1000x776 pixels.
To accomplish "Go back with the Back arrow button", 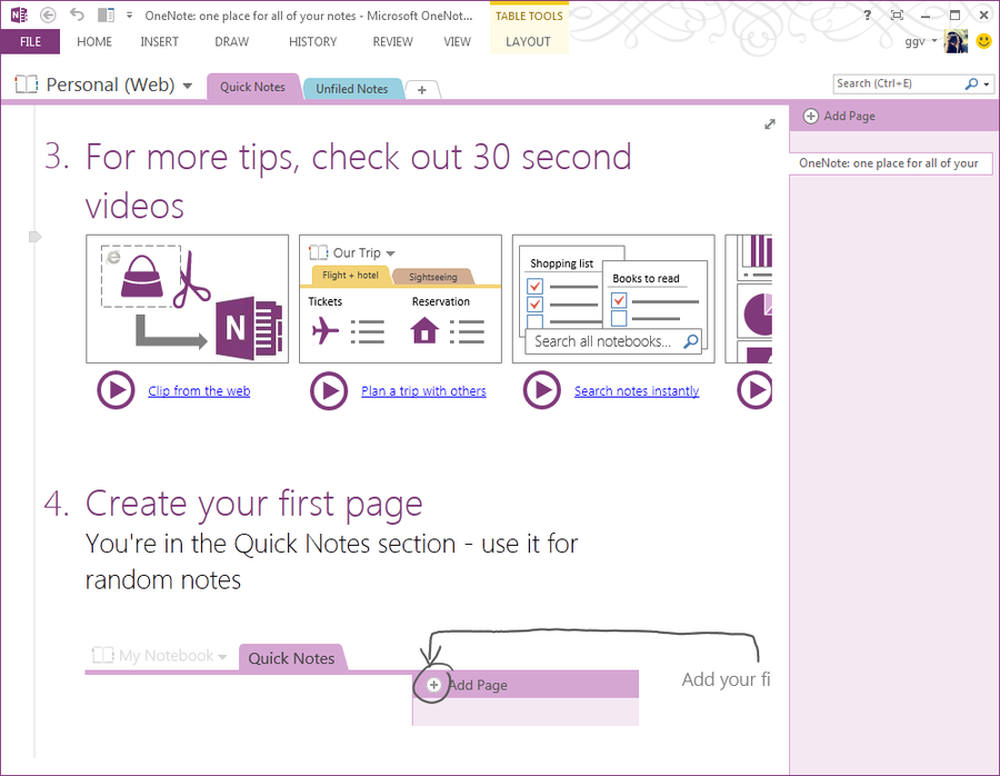I will (x=48, y=15).
